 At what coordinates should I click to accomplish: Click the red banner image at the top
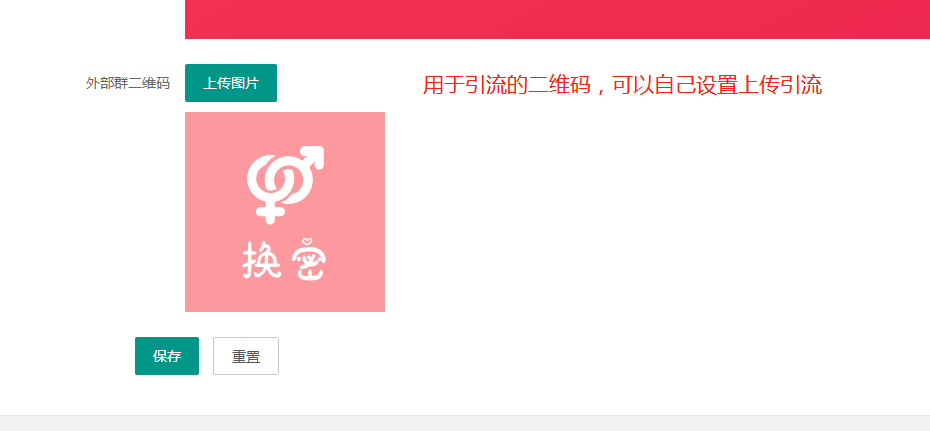click(558, 19)
